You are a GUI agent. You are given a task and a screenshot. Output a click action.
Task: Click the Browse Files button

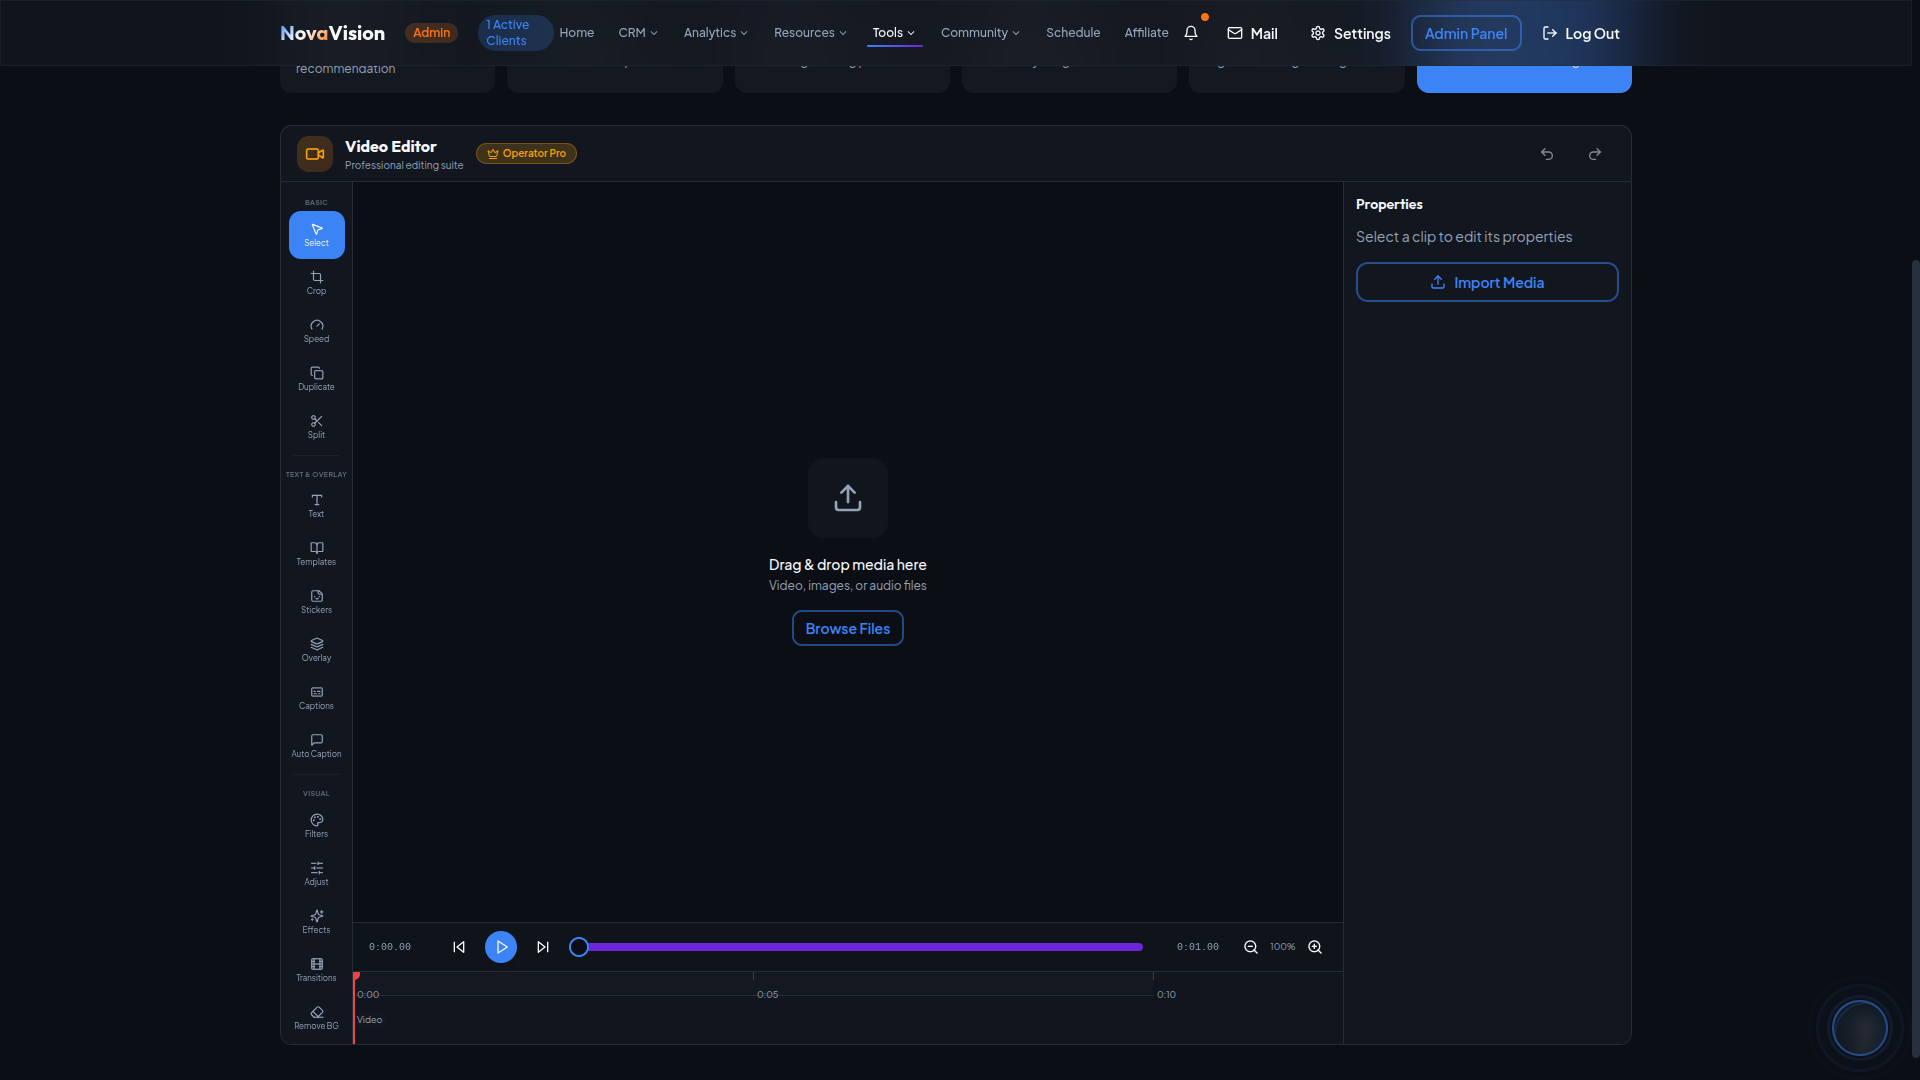(847, 628)
